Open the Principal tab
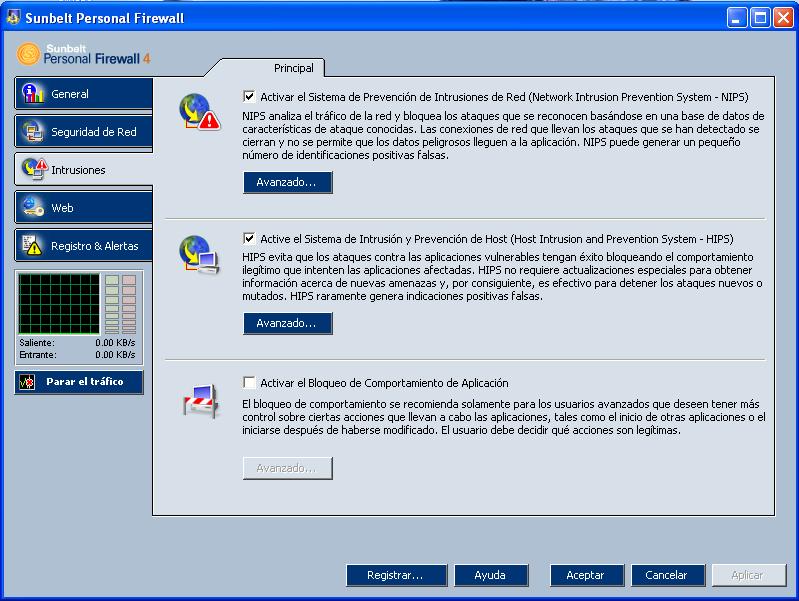Viewport: 799px width, 601px height. pyautogui.click(x=294, y=68)
